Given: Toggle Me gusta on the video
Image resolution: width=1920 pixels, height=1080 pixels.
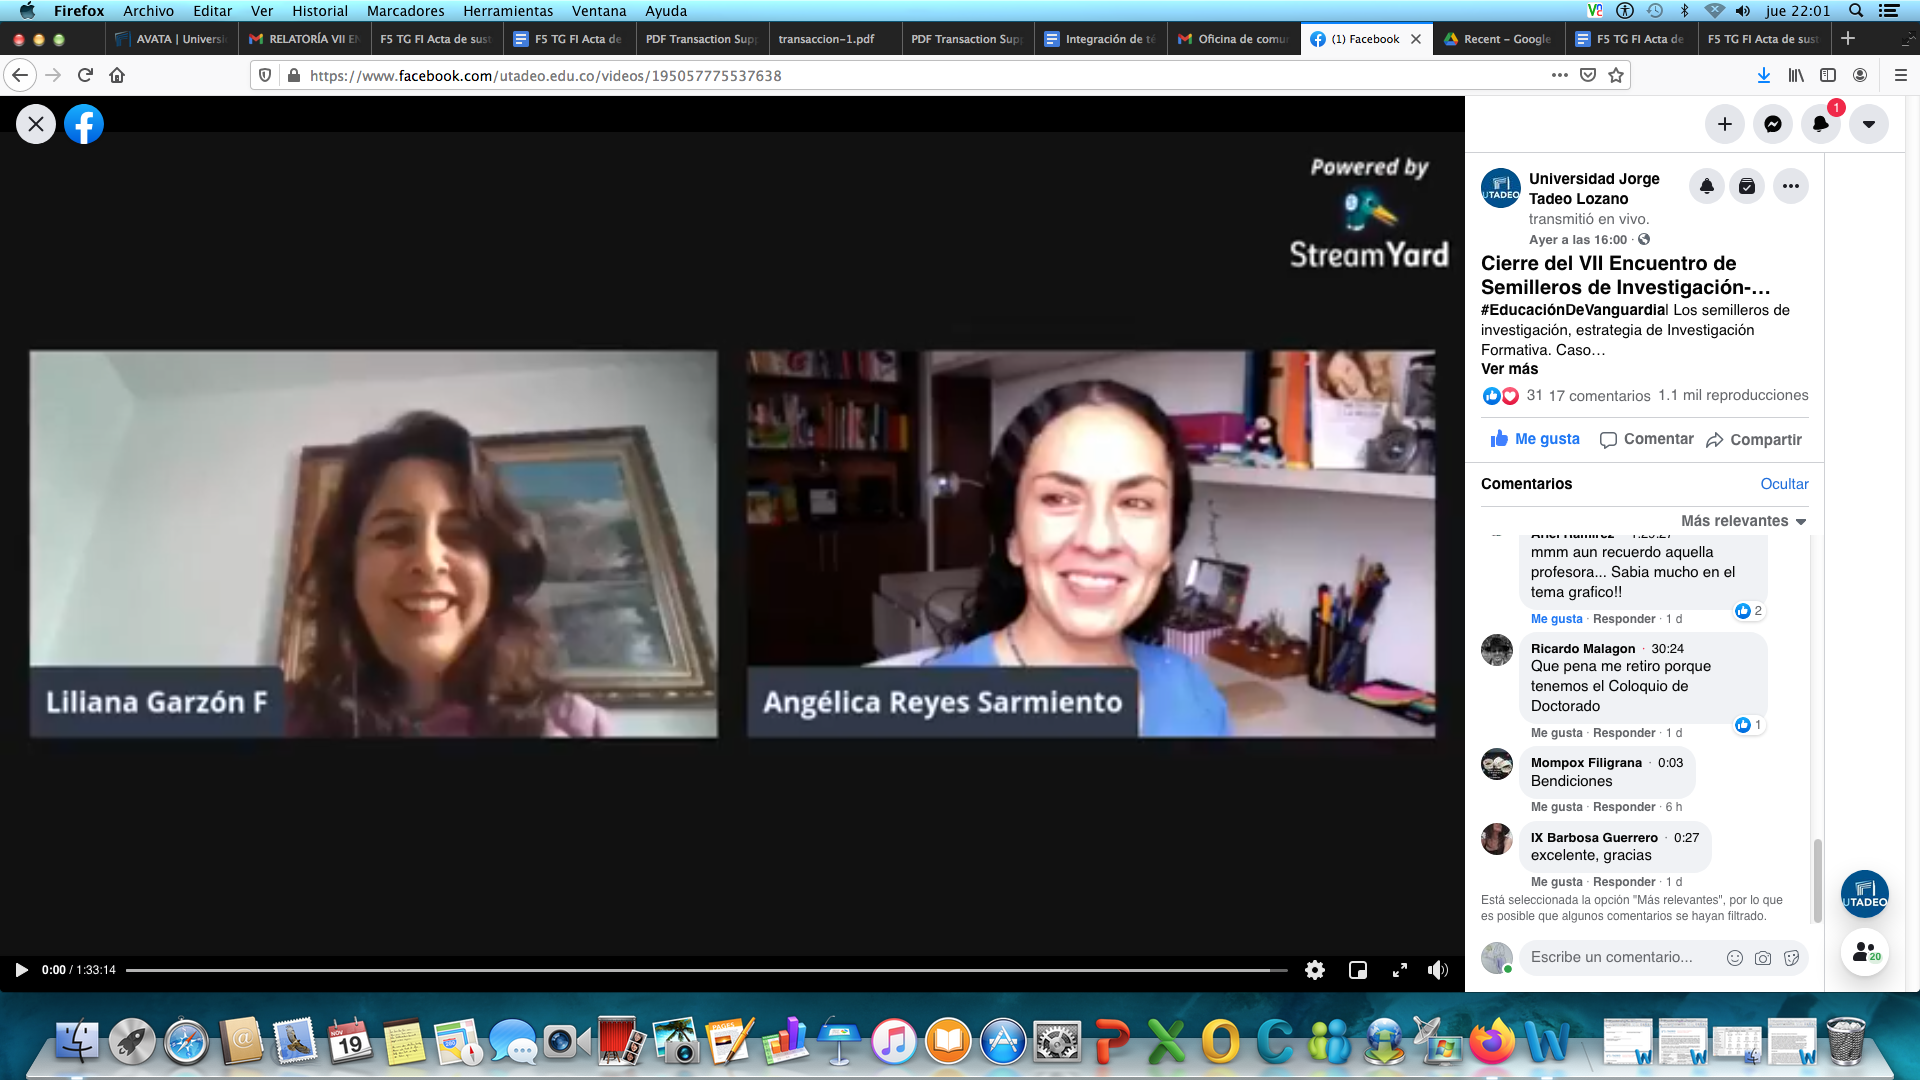Looking at the screenshot, I should 1535,439.
